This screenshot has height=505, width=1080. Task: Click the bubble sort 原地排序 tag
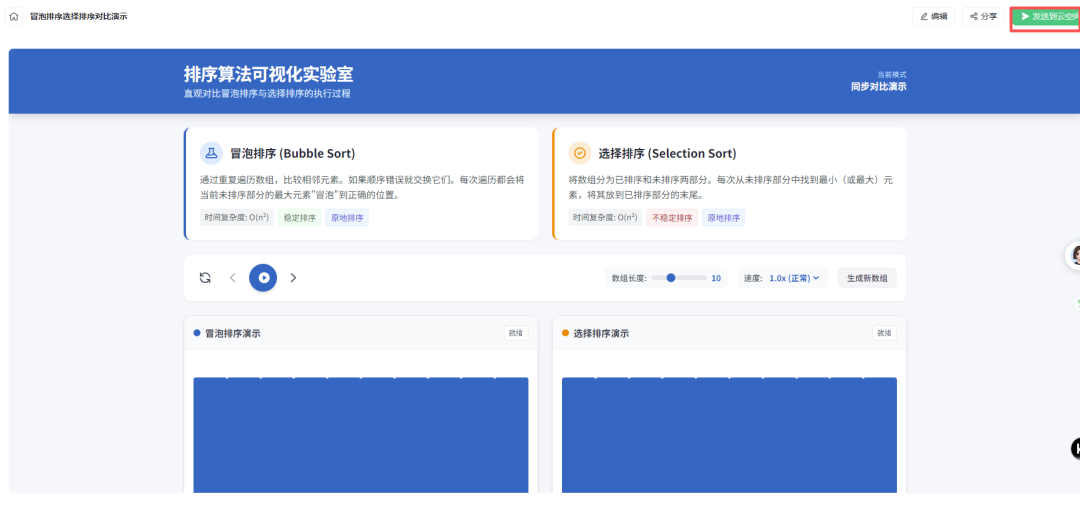pos(347,218)
